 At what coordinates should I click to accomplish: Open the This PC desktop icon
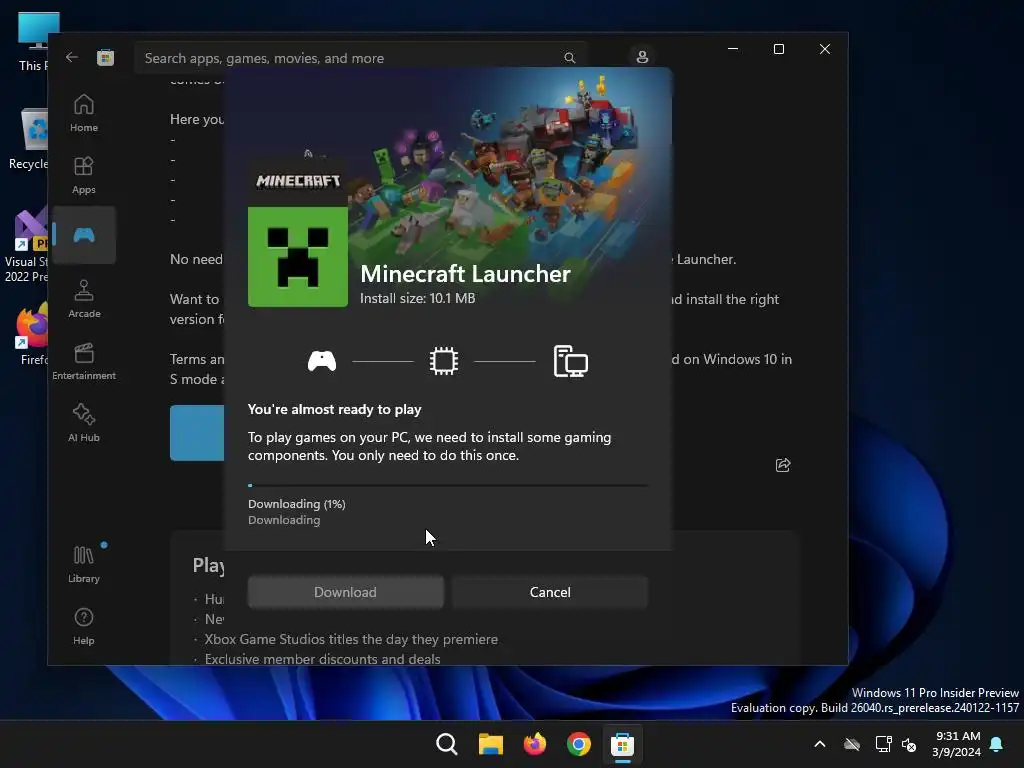[33, 42]
